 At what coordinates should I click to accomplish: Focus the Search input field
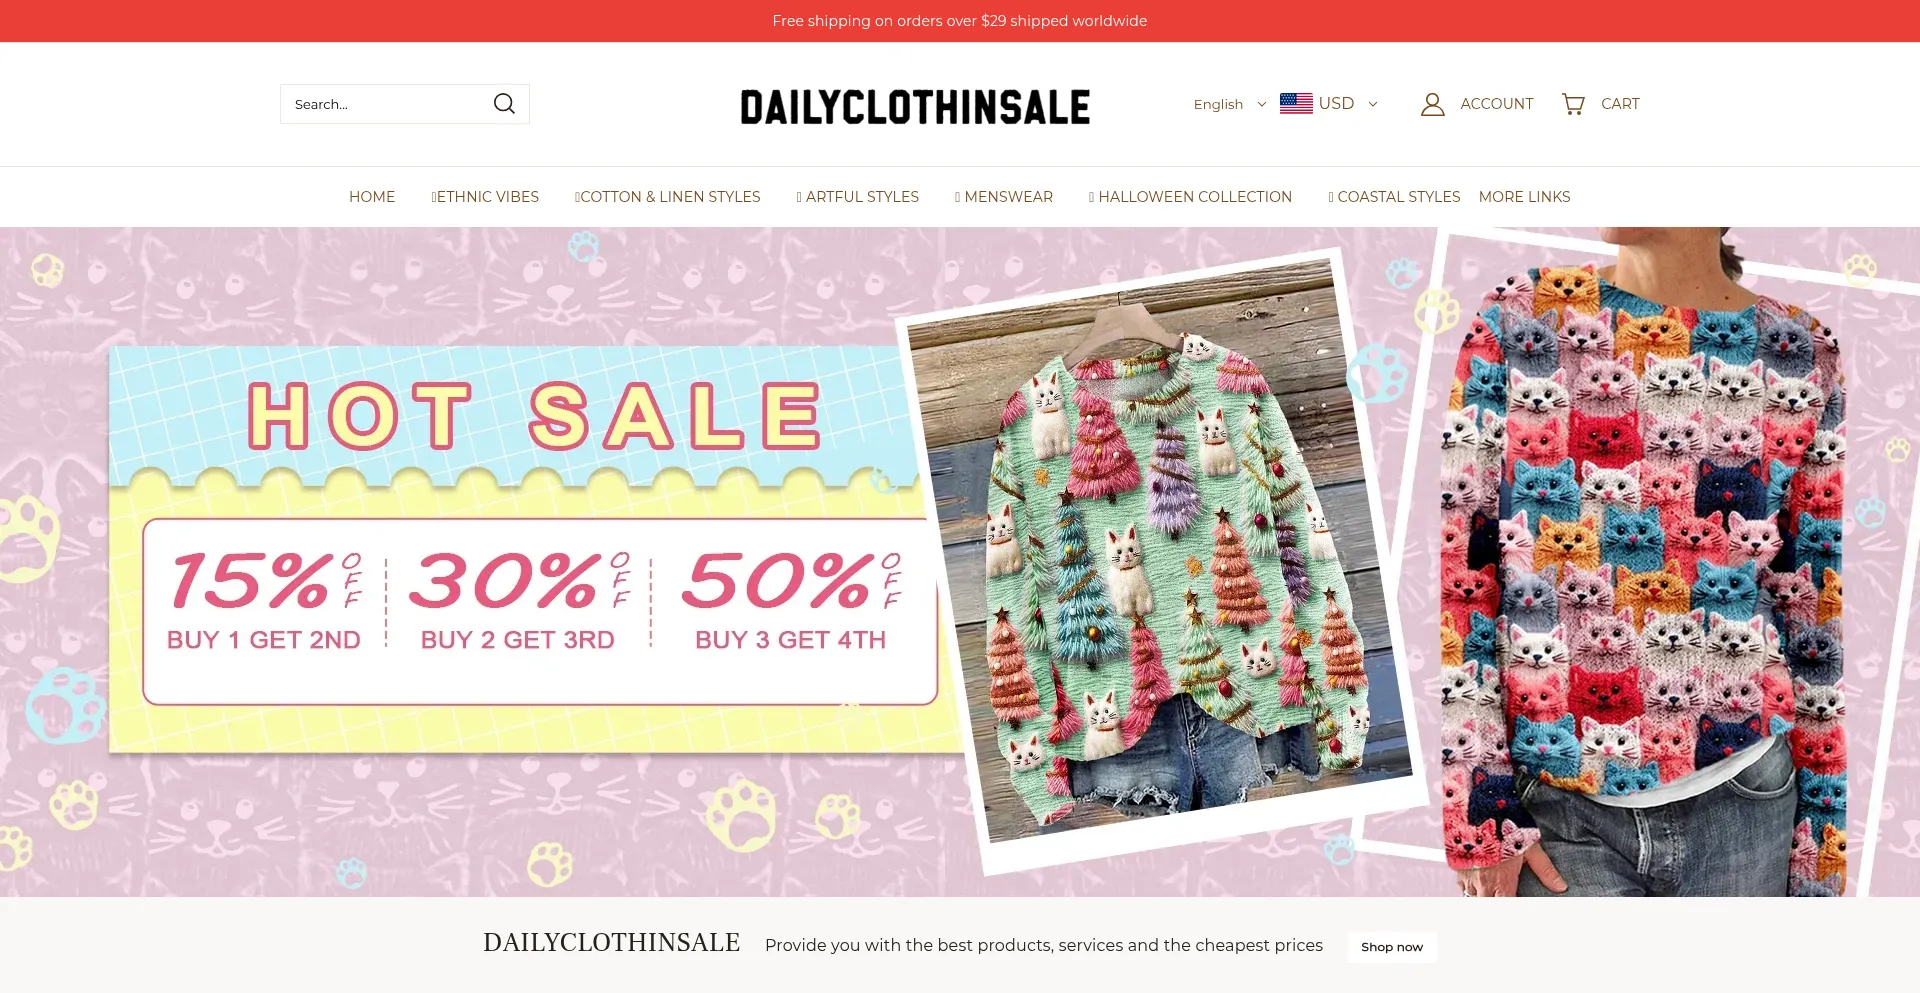[386, 104]
